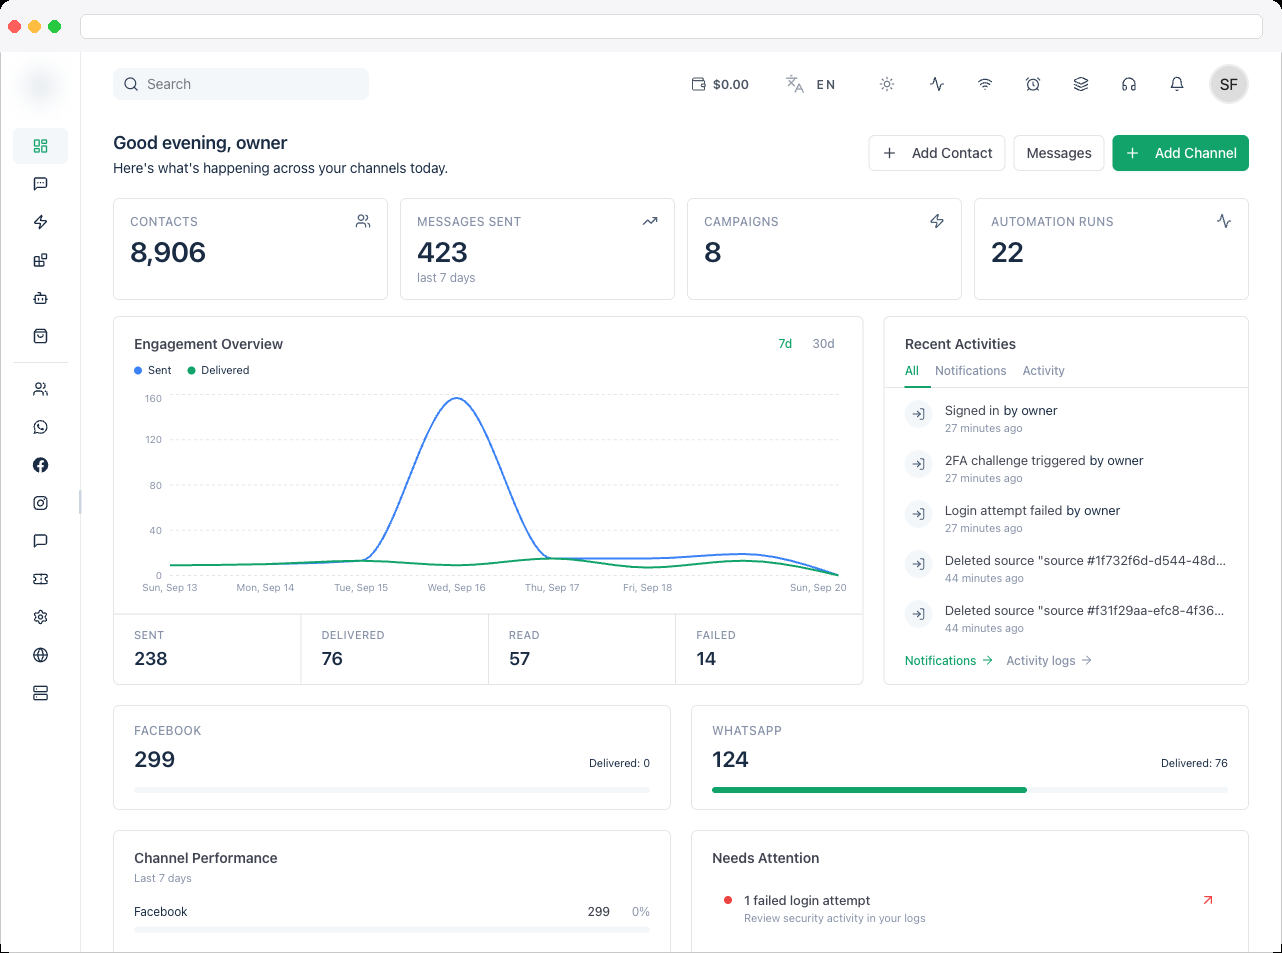The height and width of the screenshot is (953, 1282).
Task: Open the activity pulse icon in header
Action: click(937, 84)
